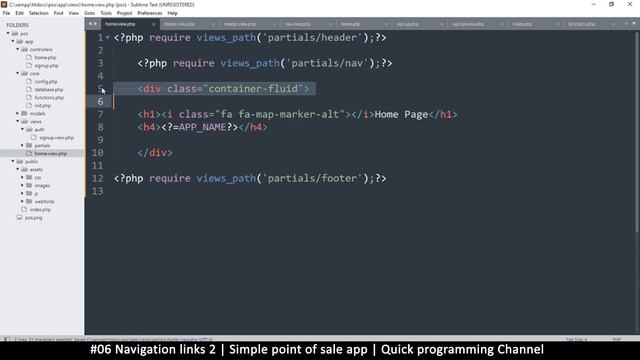This screenshot has width=640, height=360.
Task: Click the next tab arrow
Action: click(96, 24)
